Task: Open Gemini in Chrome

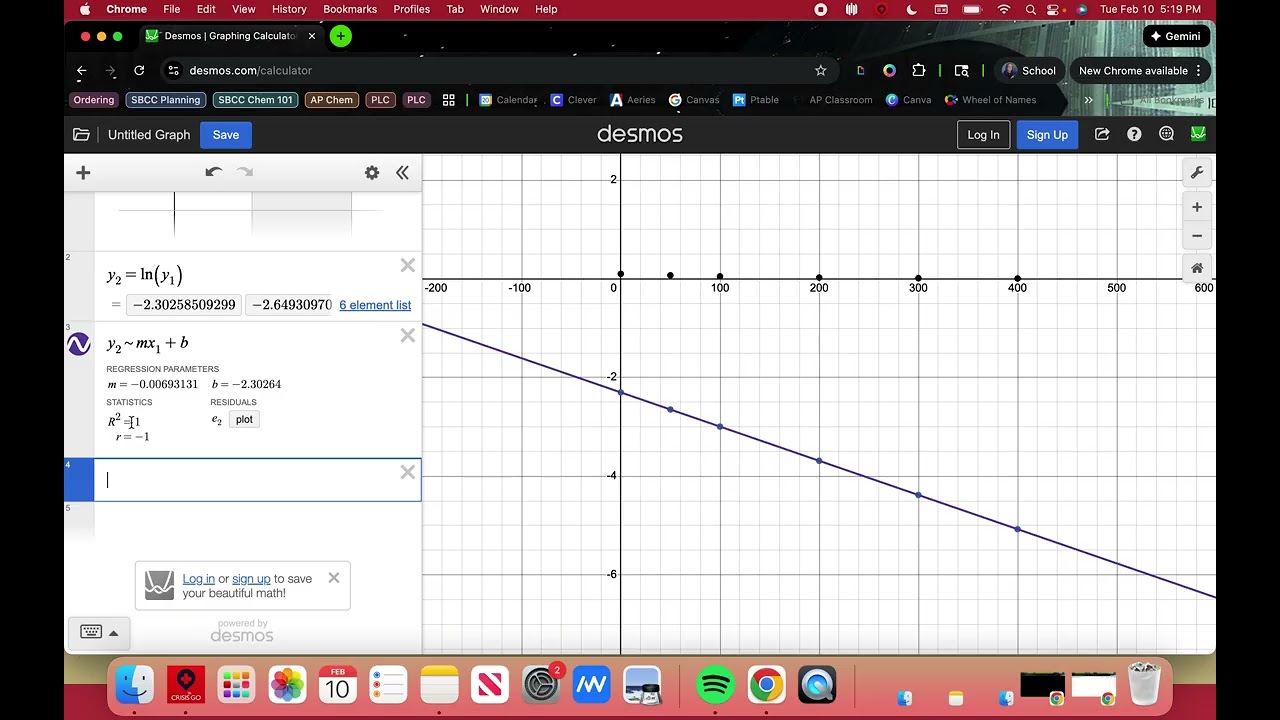Action: click(1176, 36)
